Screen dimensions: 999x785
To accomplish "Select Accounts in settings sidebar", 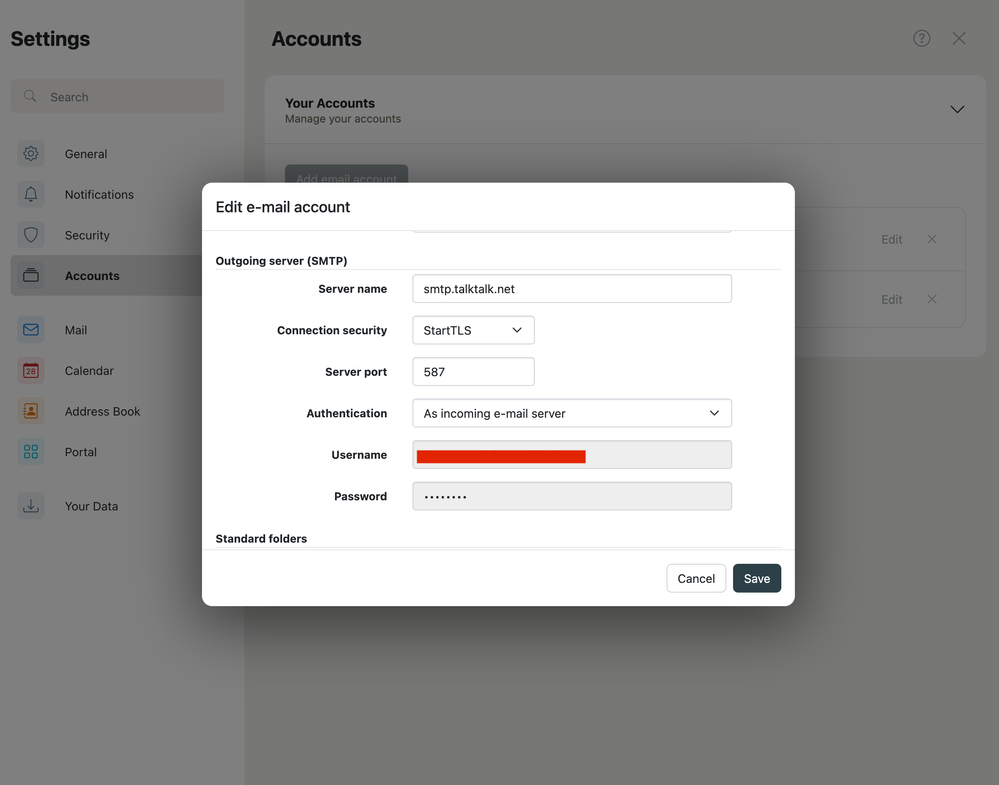I will [x=92, y=276].
